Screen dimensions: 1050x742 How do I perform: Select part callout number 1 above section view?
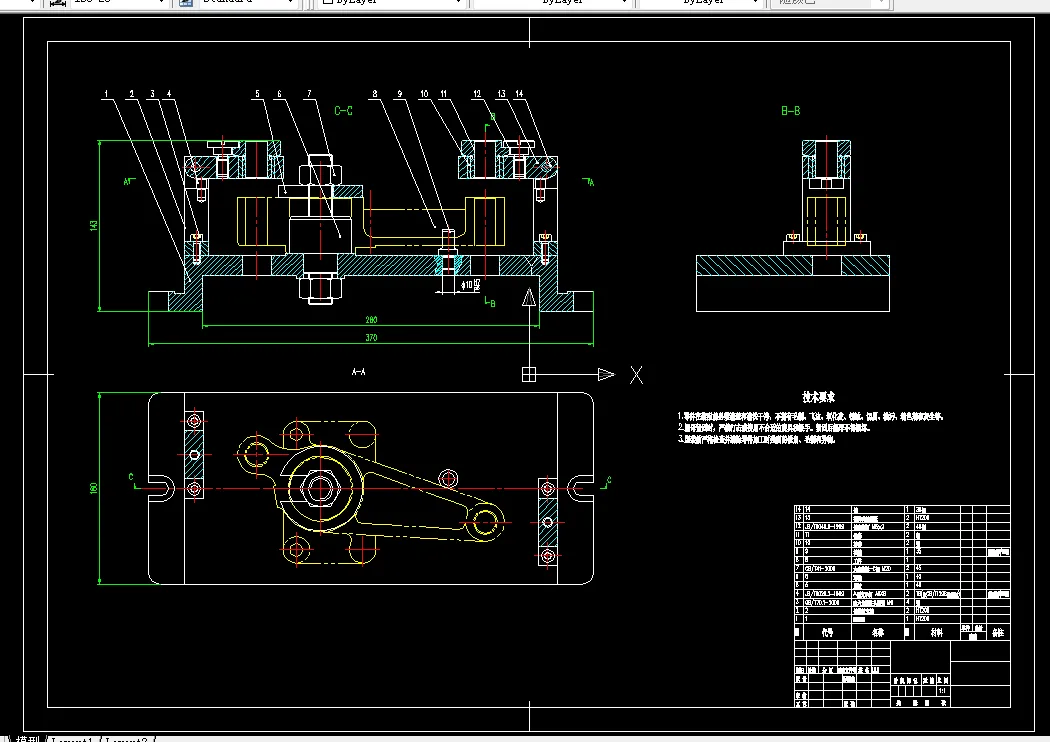(106, 94)
